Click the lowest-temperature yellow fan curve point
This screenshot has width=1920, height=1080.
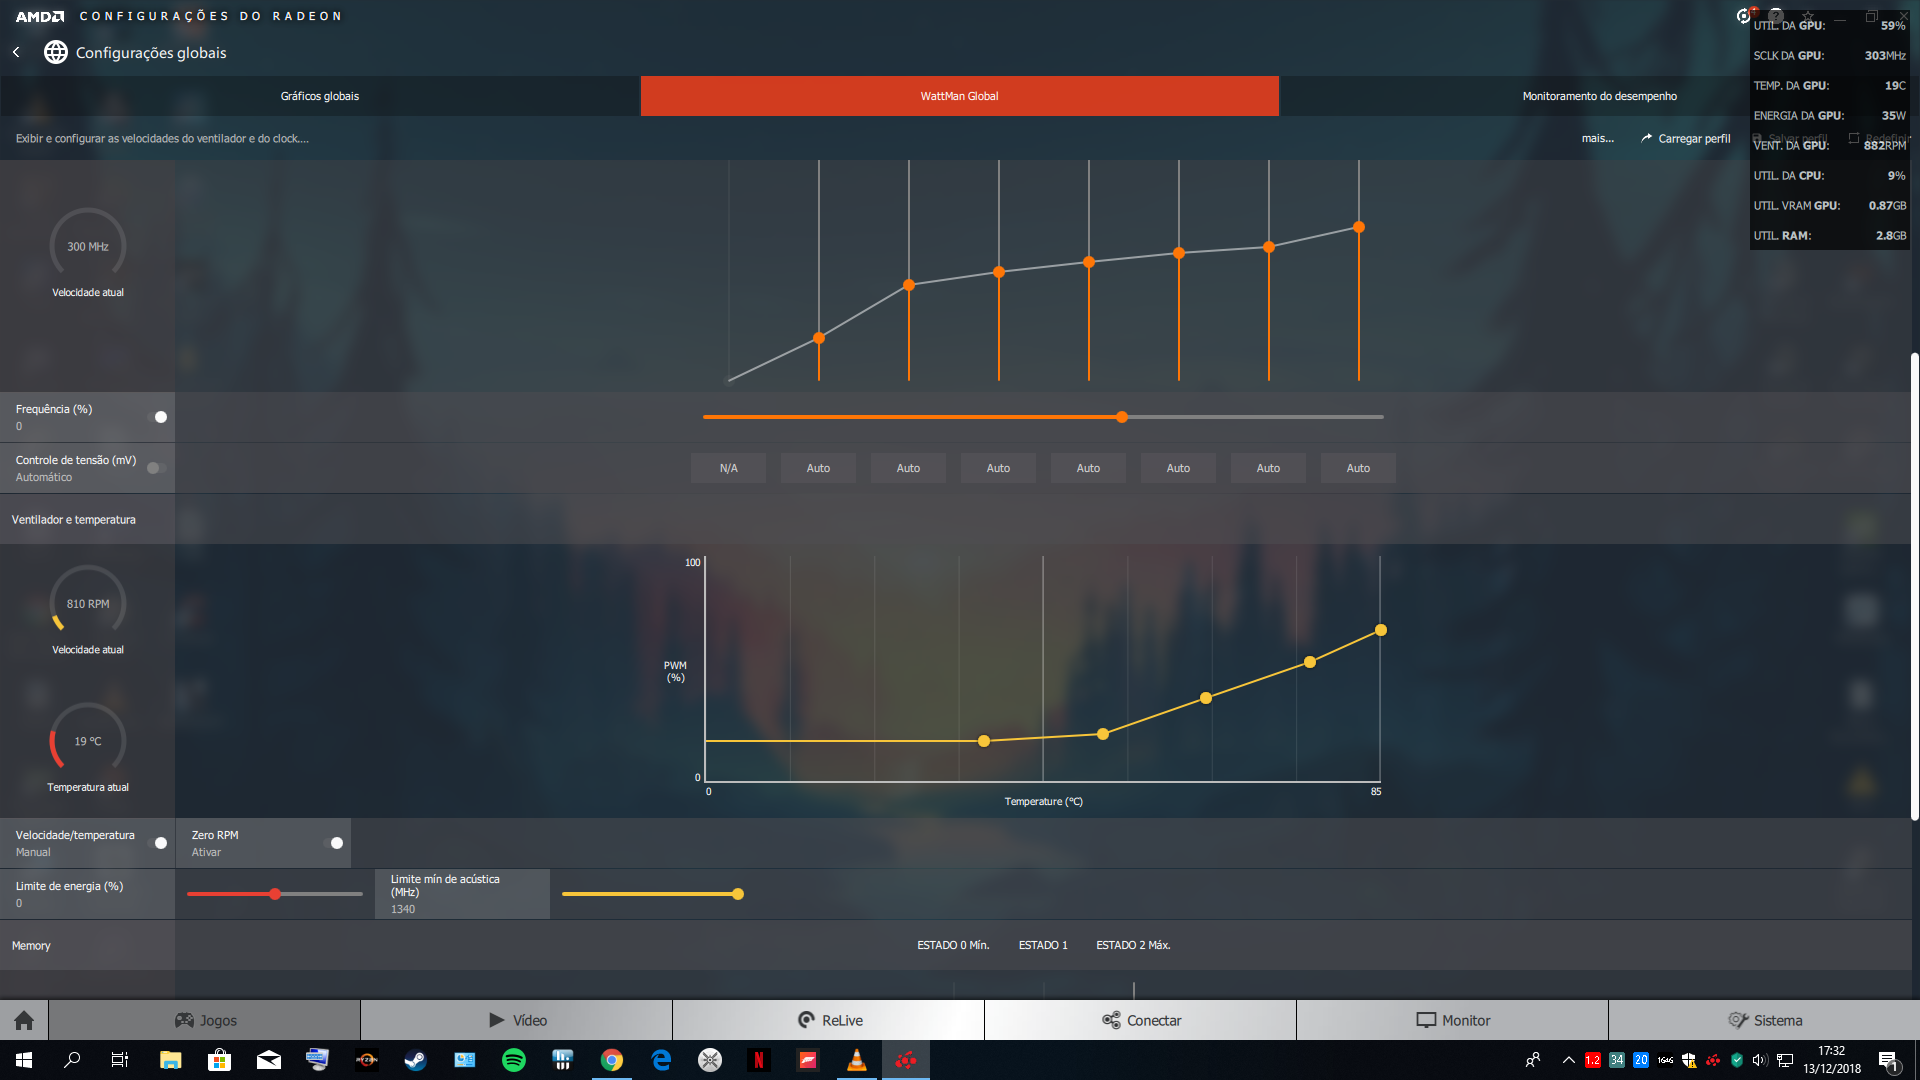tap(984, 741)
